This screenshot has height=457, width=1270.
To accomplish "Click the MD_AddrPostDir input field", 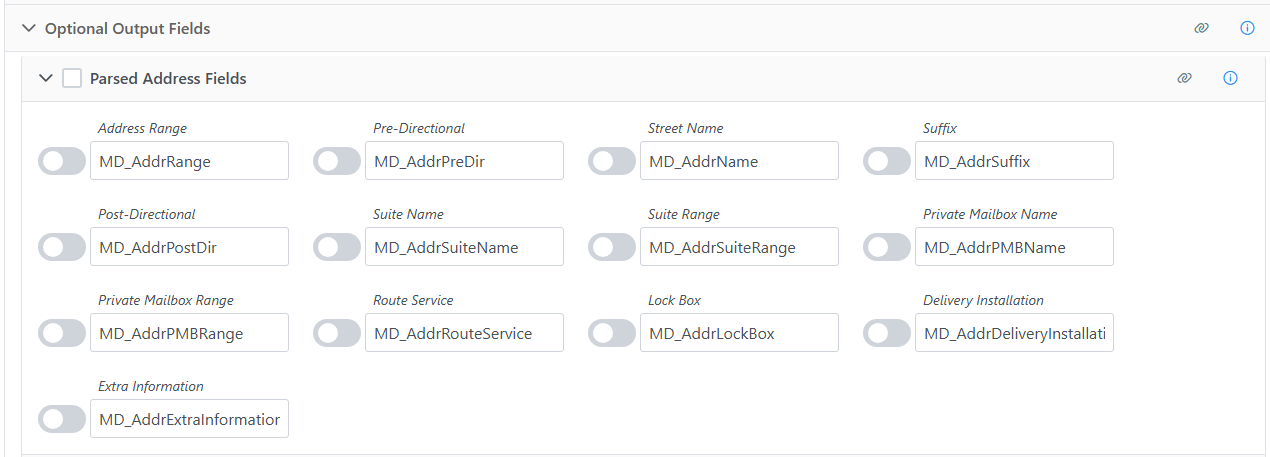I will click(189, 247).
